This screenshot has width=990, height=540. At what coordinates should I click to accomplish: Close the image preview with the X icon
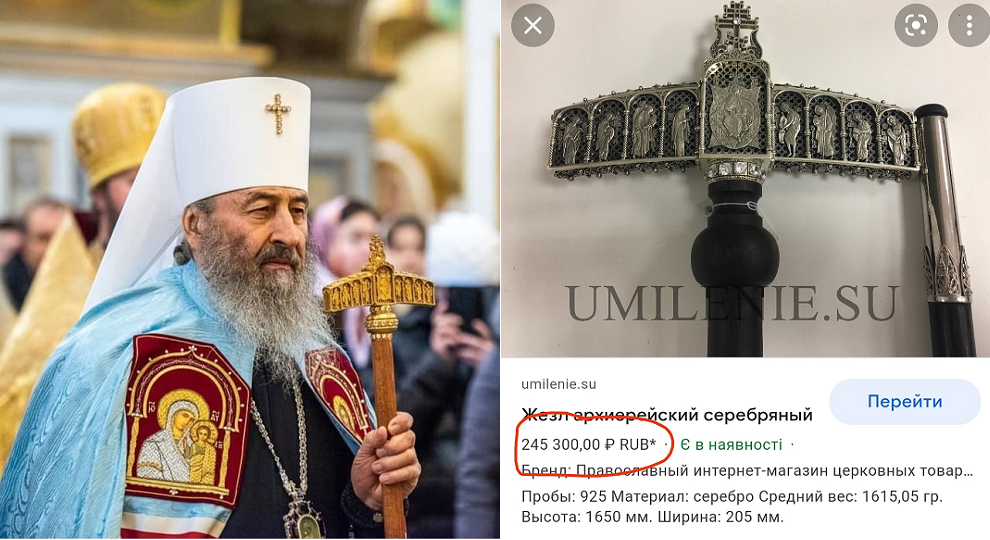[x=533, y=25]
